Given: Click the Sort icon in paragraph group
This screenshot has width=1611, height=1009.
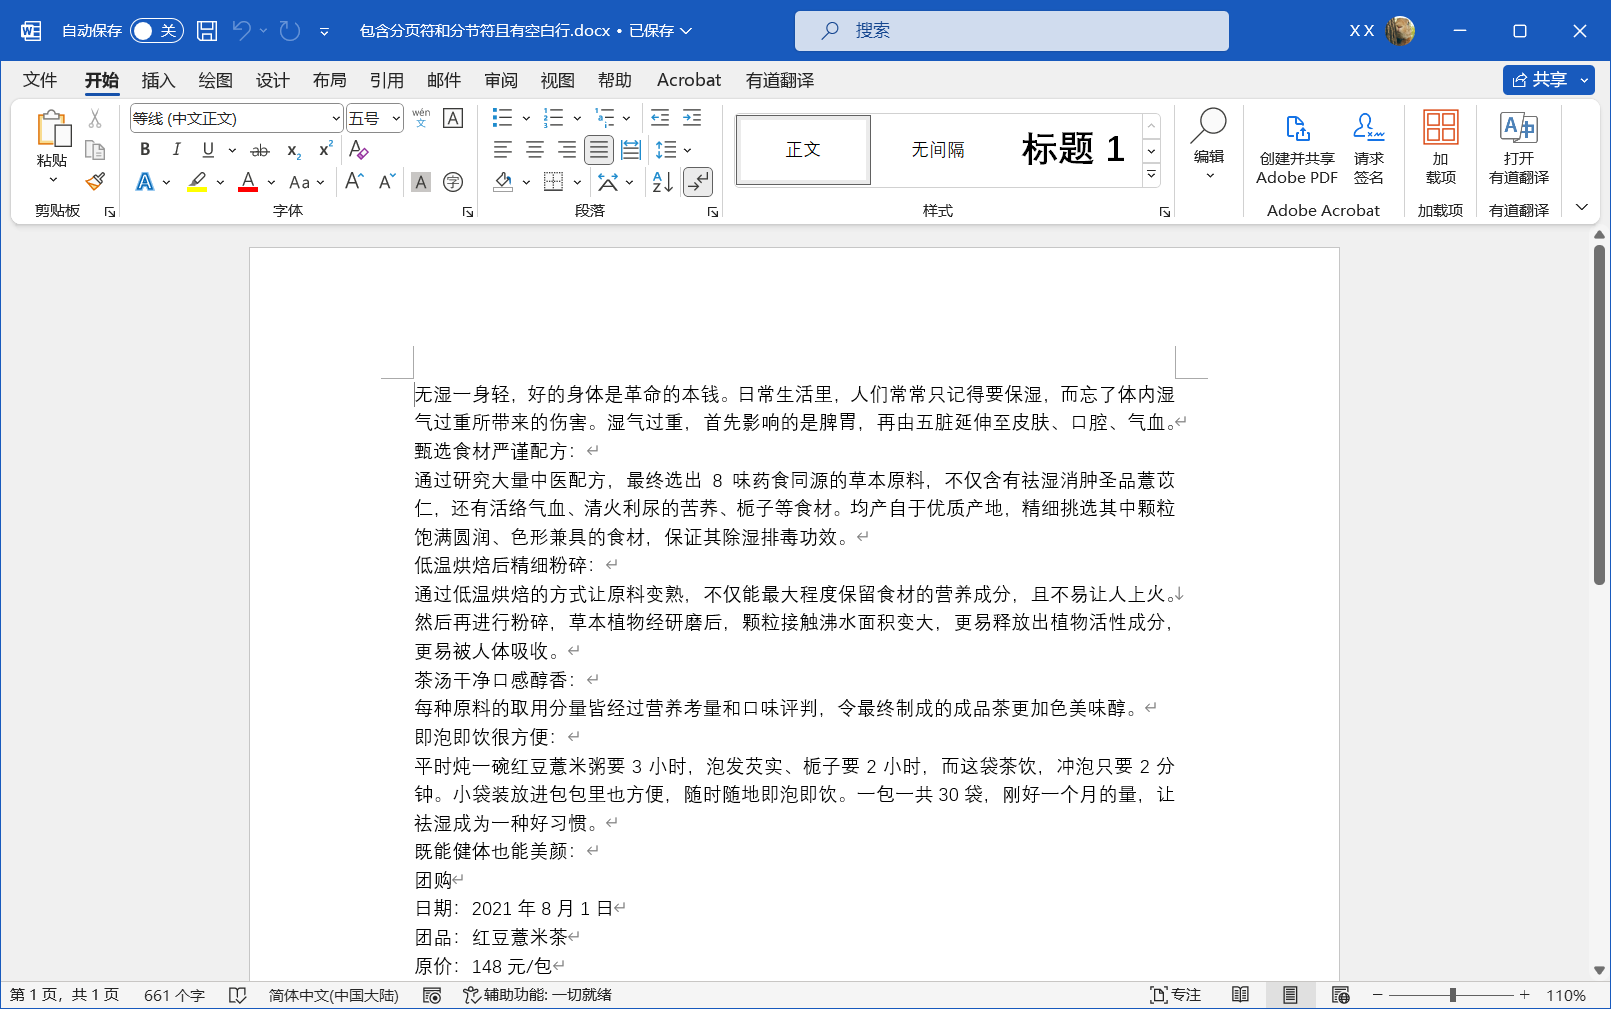Looking at the screenshot, I should click(x=662, y=182).
